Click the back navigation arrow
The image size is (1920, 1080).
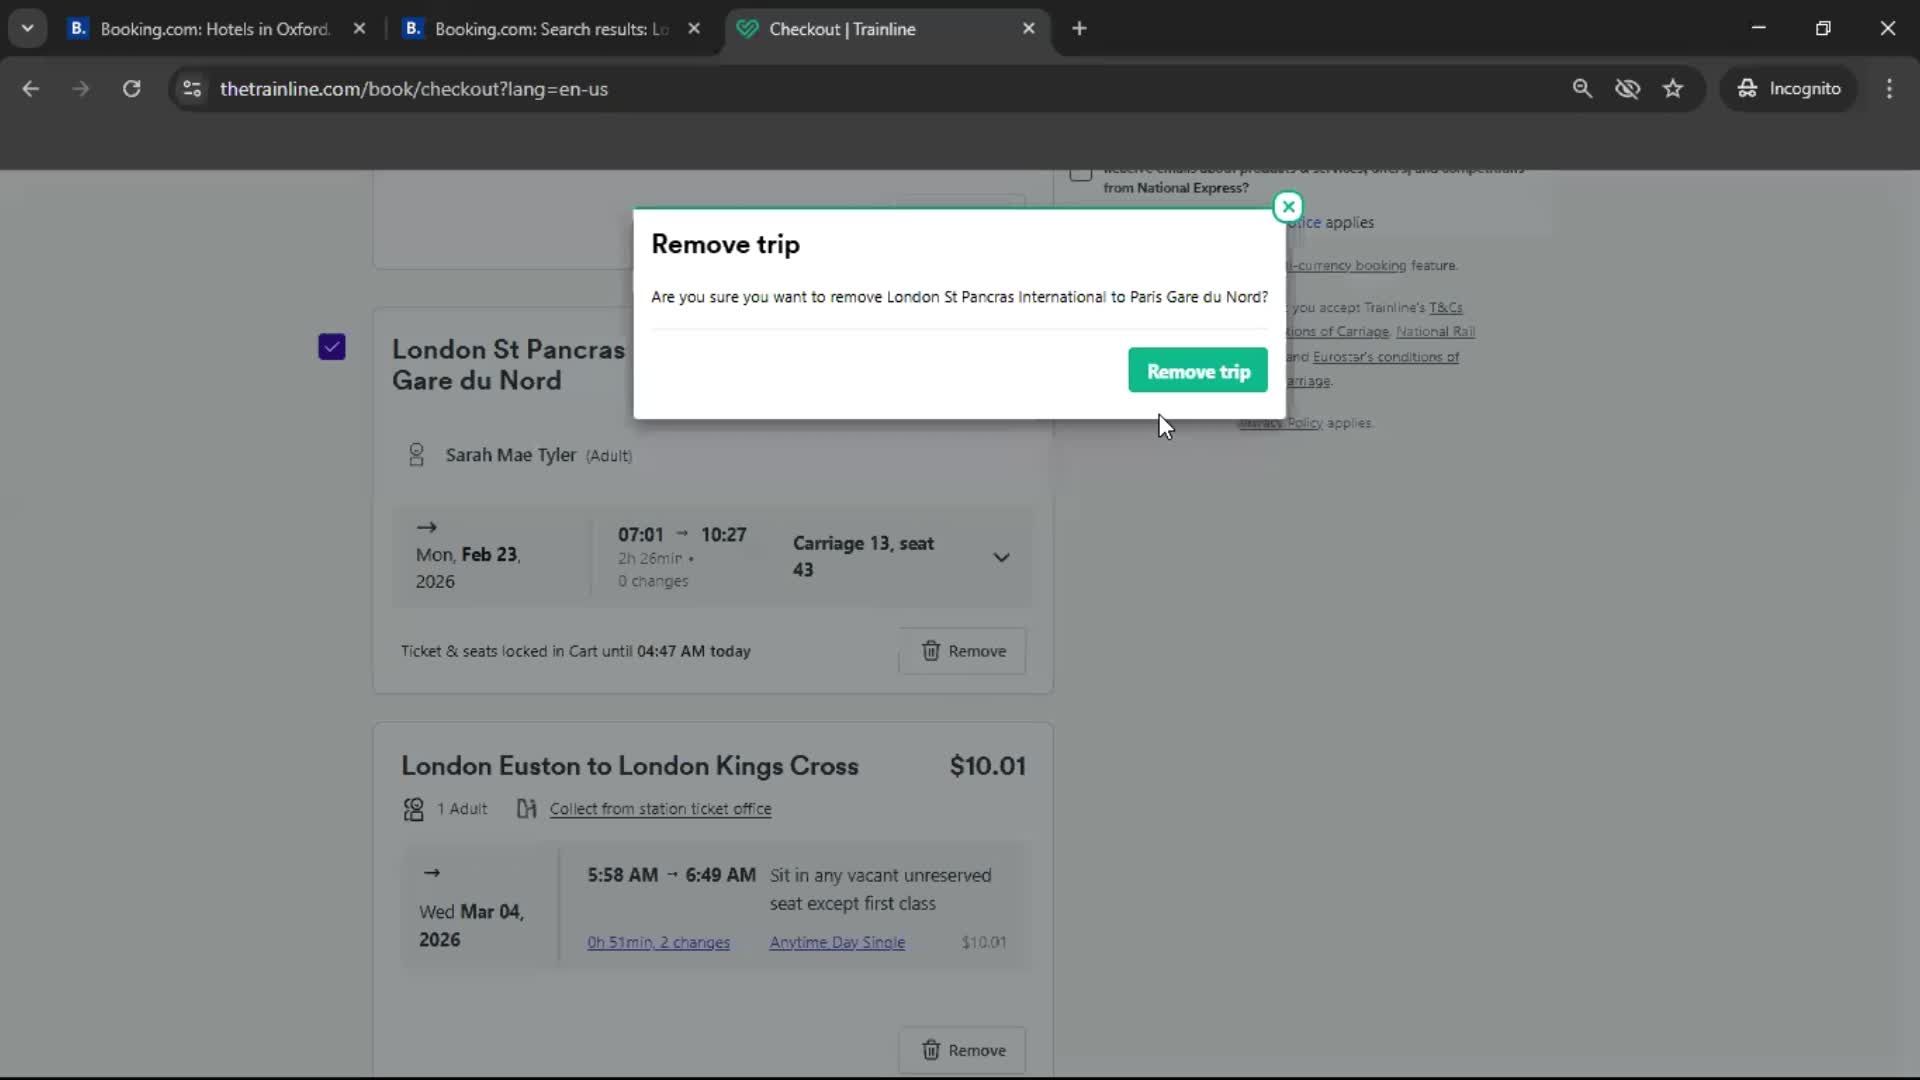click(31, 88)
